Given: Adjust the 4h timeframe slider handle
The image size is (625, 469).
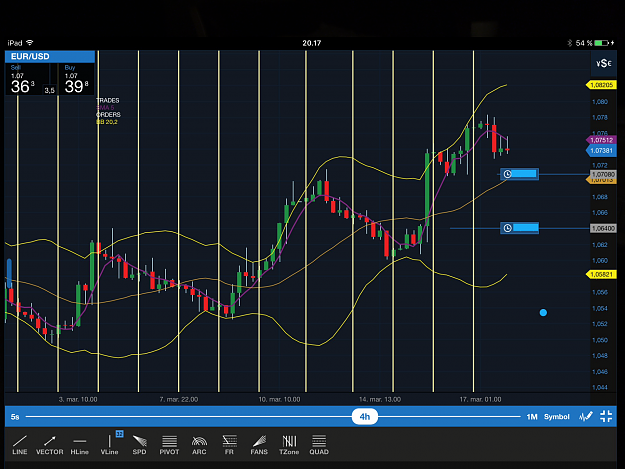Looking at the screenshot, I should point(365,417).
